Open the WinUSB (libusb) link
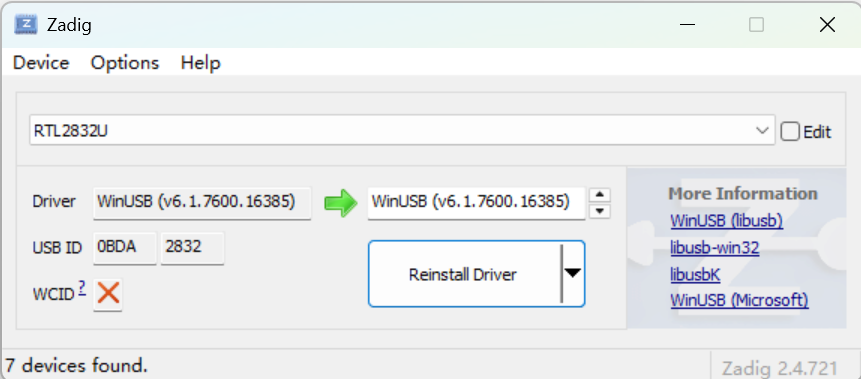Viewport: 861px width, 379px height. [x=726, y=221]
